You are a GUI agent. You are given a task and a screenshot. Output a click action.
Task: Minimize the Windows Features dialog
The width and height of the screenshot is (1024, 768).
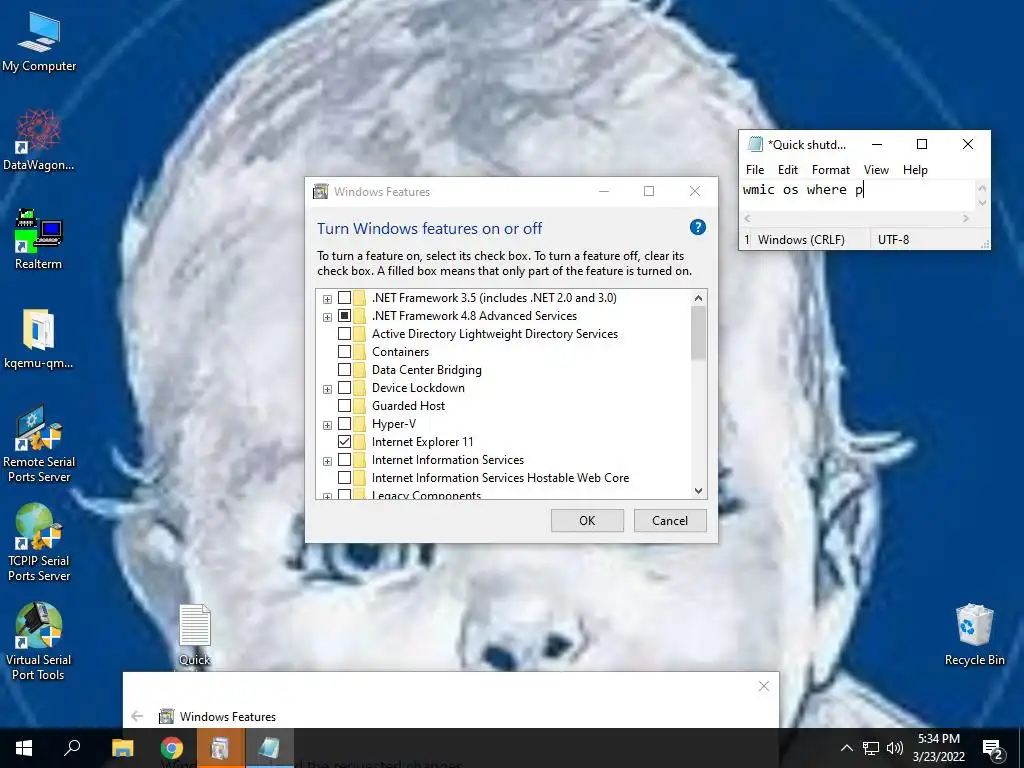click(603, 191)
